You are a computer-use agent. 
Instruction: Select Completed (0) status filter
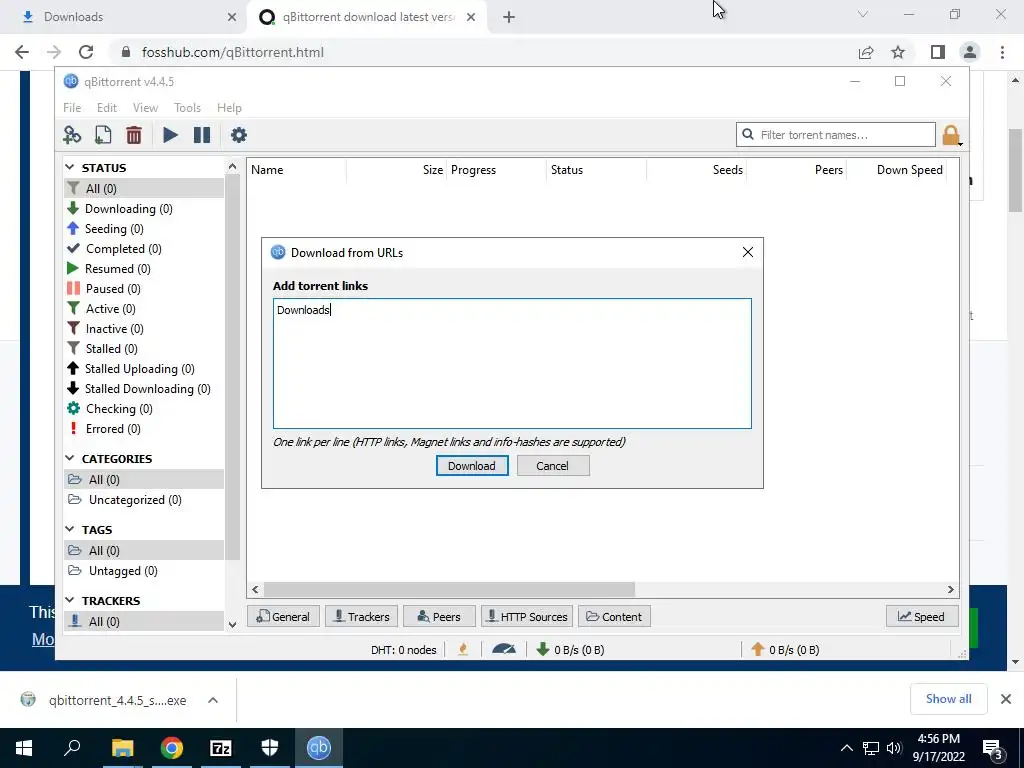[123, 249]
